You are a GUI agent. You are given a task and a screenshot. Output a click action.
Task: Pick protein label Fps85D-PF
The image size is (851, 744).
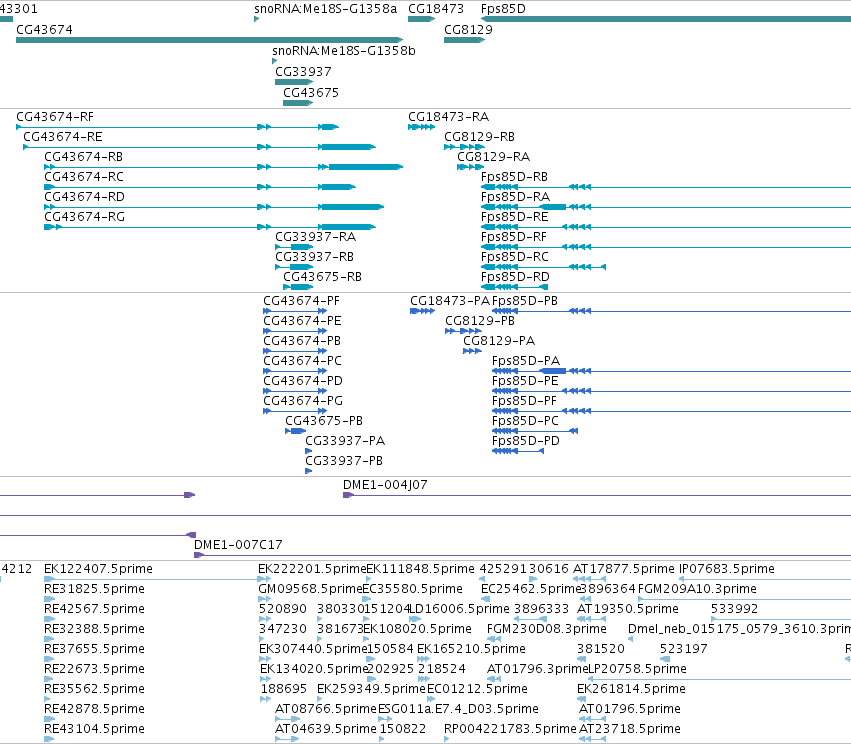click(x=524, y=400)
